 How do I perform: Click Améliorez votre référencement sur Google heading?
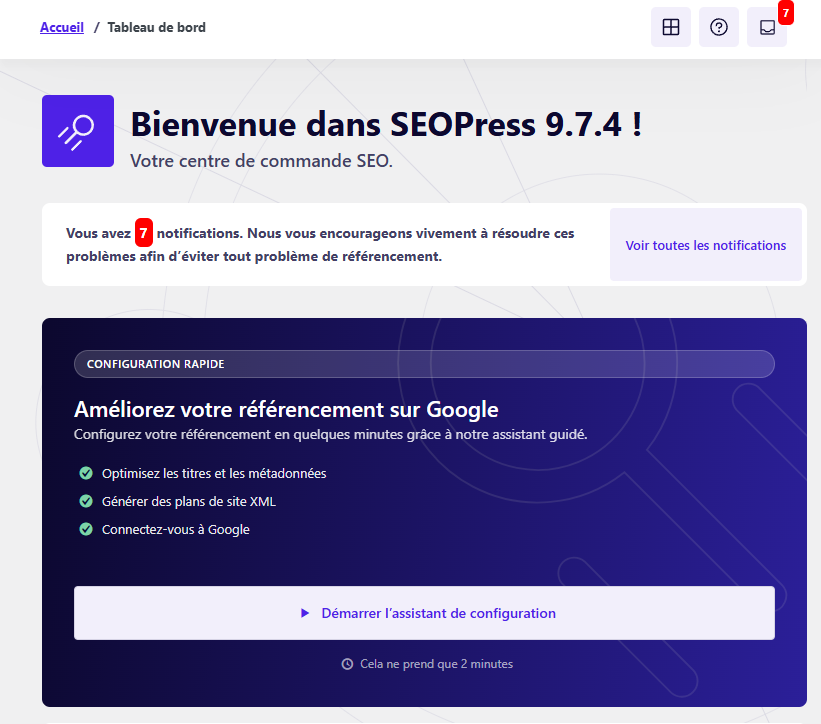pos(286,409)
